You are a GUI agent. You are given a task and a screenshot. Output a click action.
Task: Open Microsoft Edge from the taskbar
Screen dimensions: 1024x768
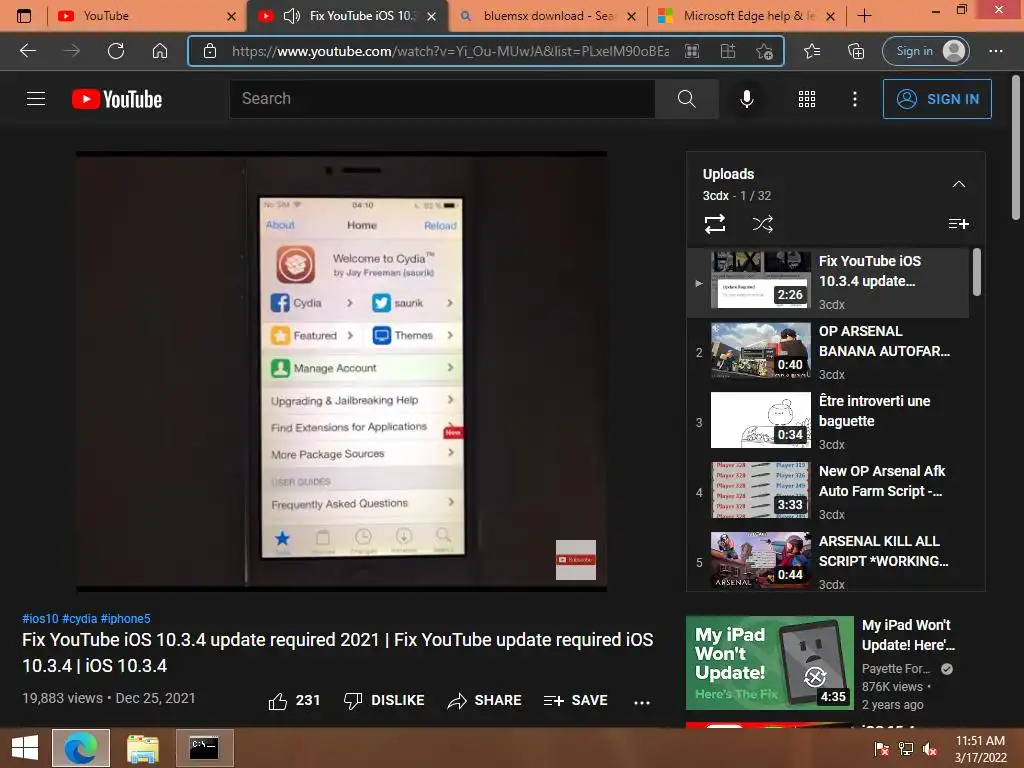[81, 748]
